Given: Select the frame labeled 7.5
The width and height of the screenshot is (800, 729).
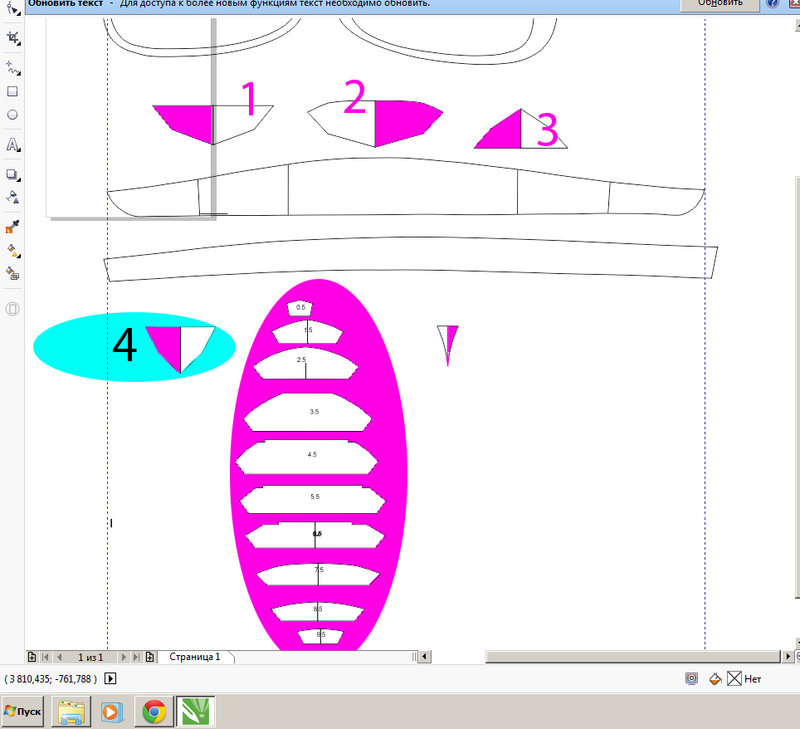Looking at the screenshot, I should pos(318,574).
